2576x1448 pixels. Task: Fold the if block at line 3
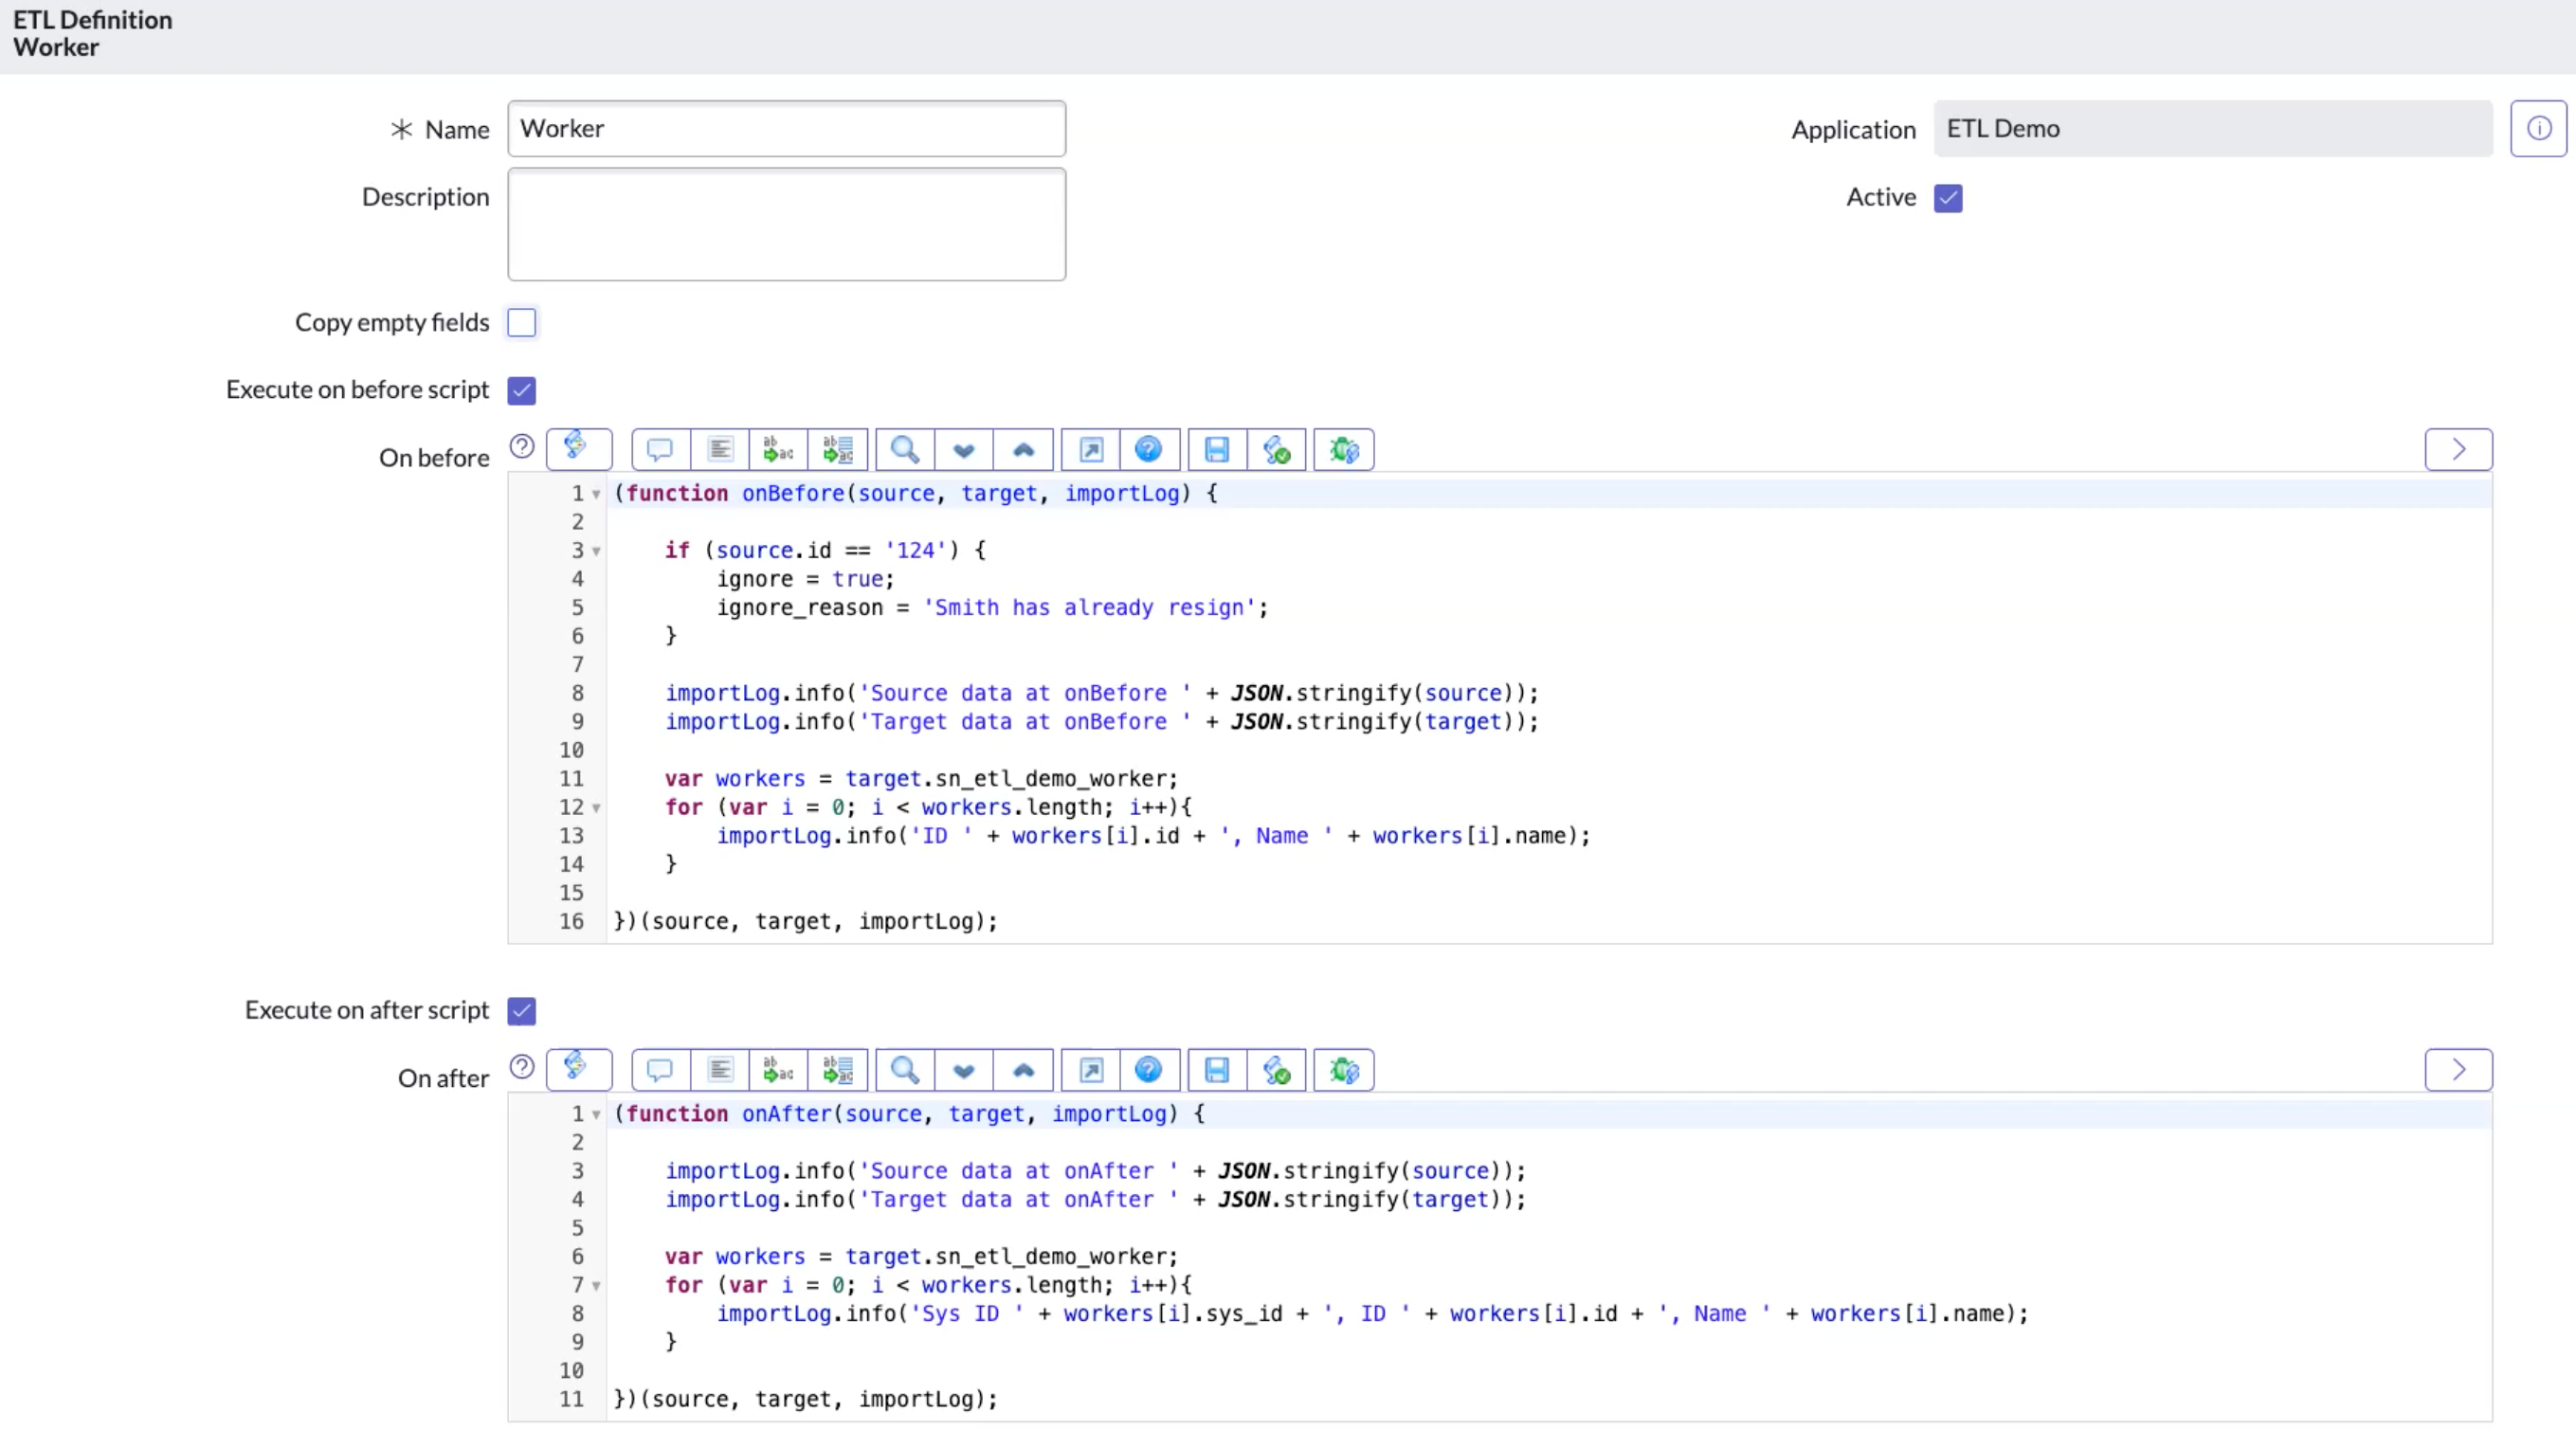pos(596,551)
